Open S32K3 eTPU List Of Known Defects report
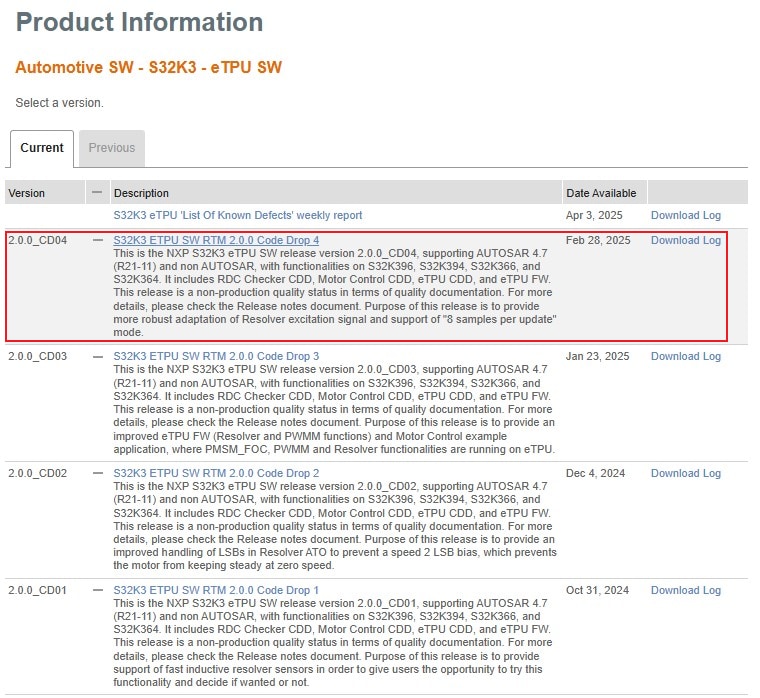 pyautogui.click(x=237, y=215)
